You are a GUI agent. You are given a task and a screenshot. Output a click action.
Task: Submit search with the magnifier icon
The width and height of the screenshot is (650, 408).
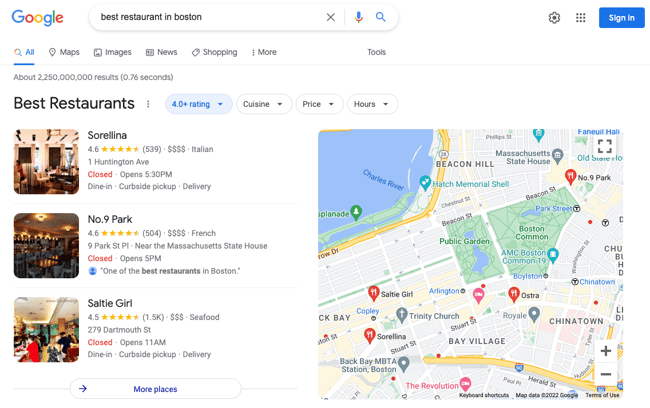(x=381, y=17)
